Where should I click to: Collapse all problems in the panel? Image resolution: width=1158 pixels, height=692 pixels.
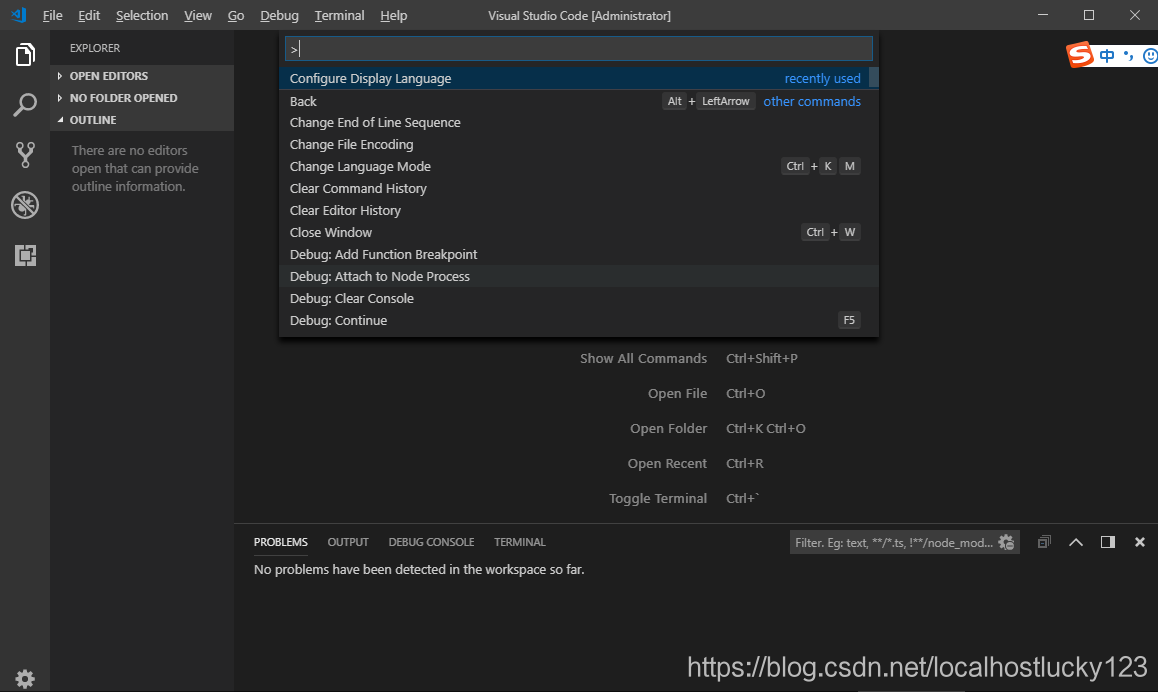1044,542
